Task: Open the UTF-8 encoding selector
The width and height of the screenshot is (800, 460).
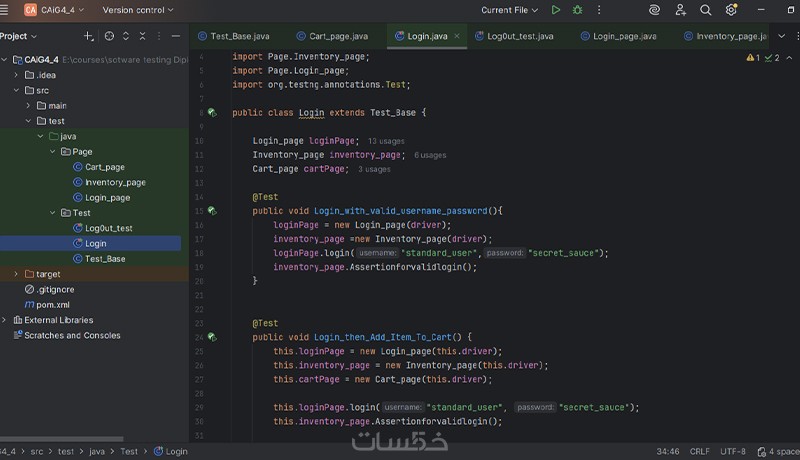Action: [733, 451]
